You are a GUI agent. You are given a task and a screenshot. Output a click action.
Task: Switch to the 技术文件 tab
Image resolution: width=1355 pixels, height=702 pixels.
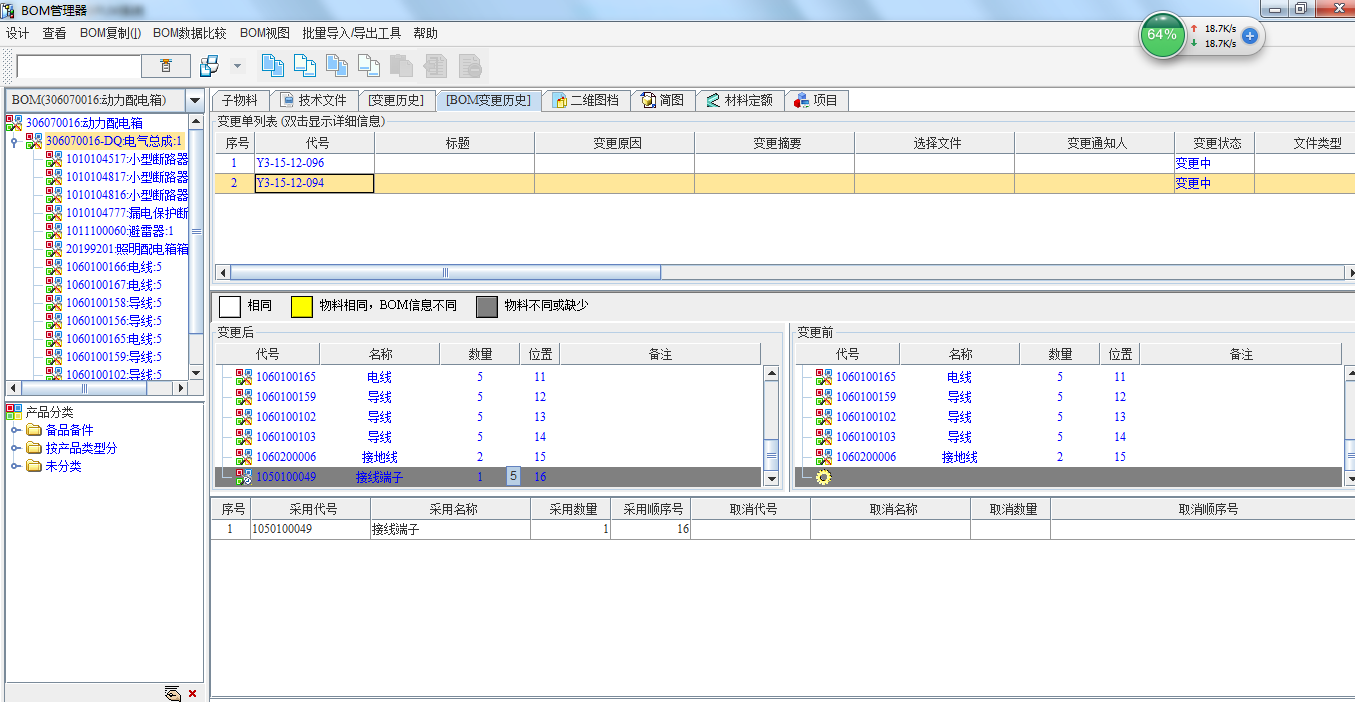click(314, 100)
